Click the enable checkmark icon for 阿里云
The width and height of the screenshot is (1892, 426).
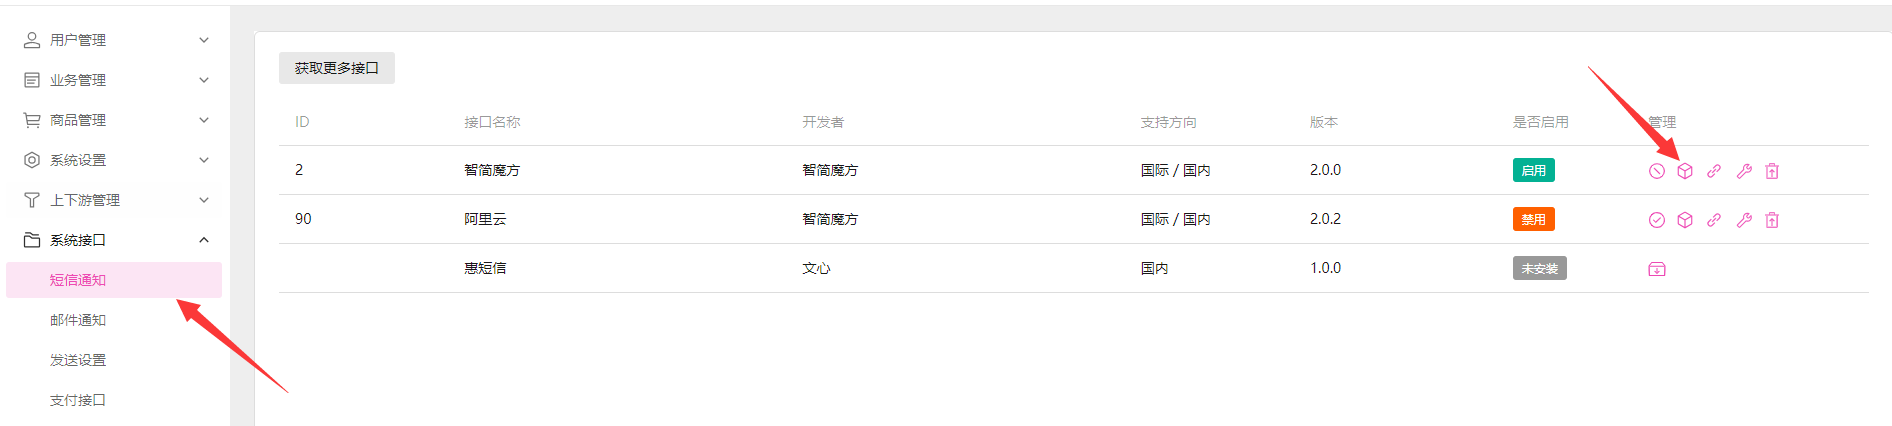[x=1657, y=220]
